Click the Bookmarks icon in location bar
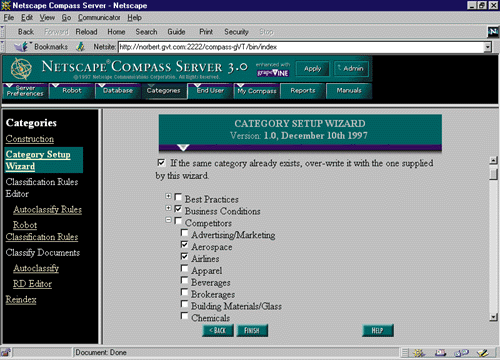 tap(22, 47)
